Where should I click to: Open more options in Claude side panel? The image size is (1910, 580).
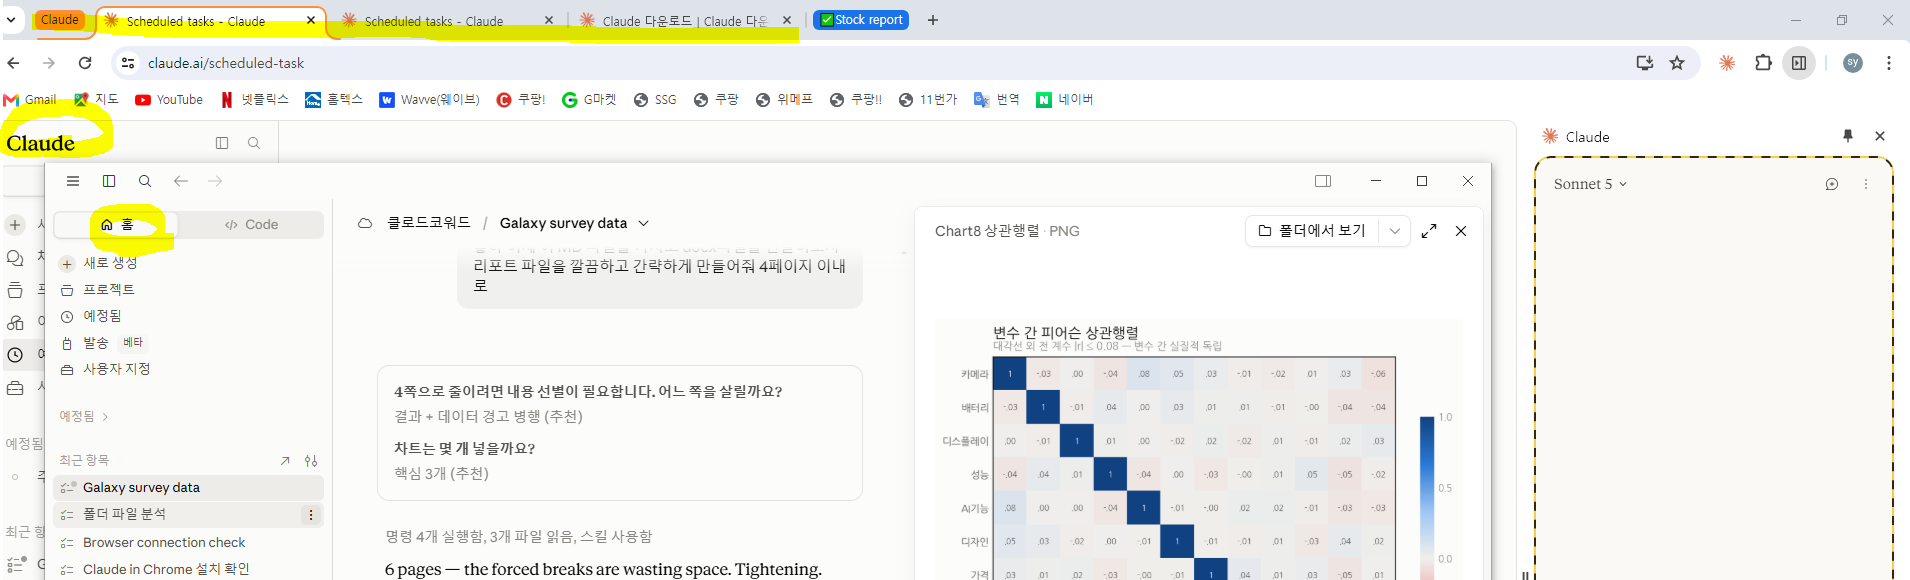pyautogui.click(x=1866, y=184)
